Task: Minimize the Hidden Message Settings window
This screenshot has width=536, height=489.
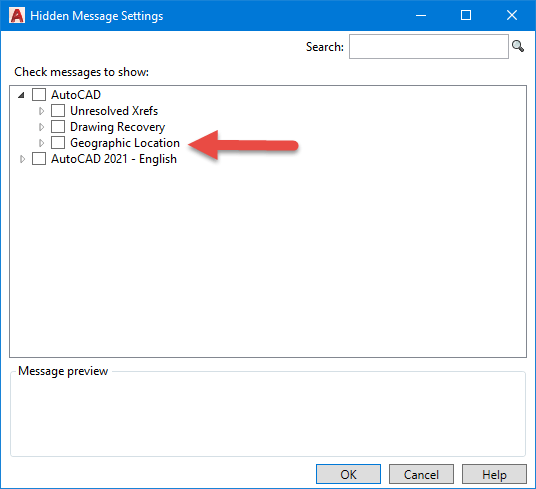Action: tap(421, 15)
